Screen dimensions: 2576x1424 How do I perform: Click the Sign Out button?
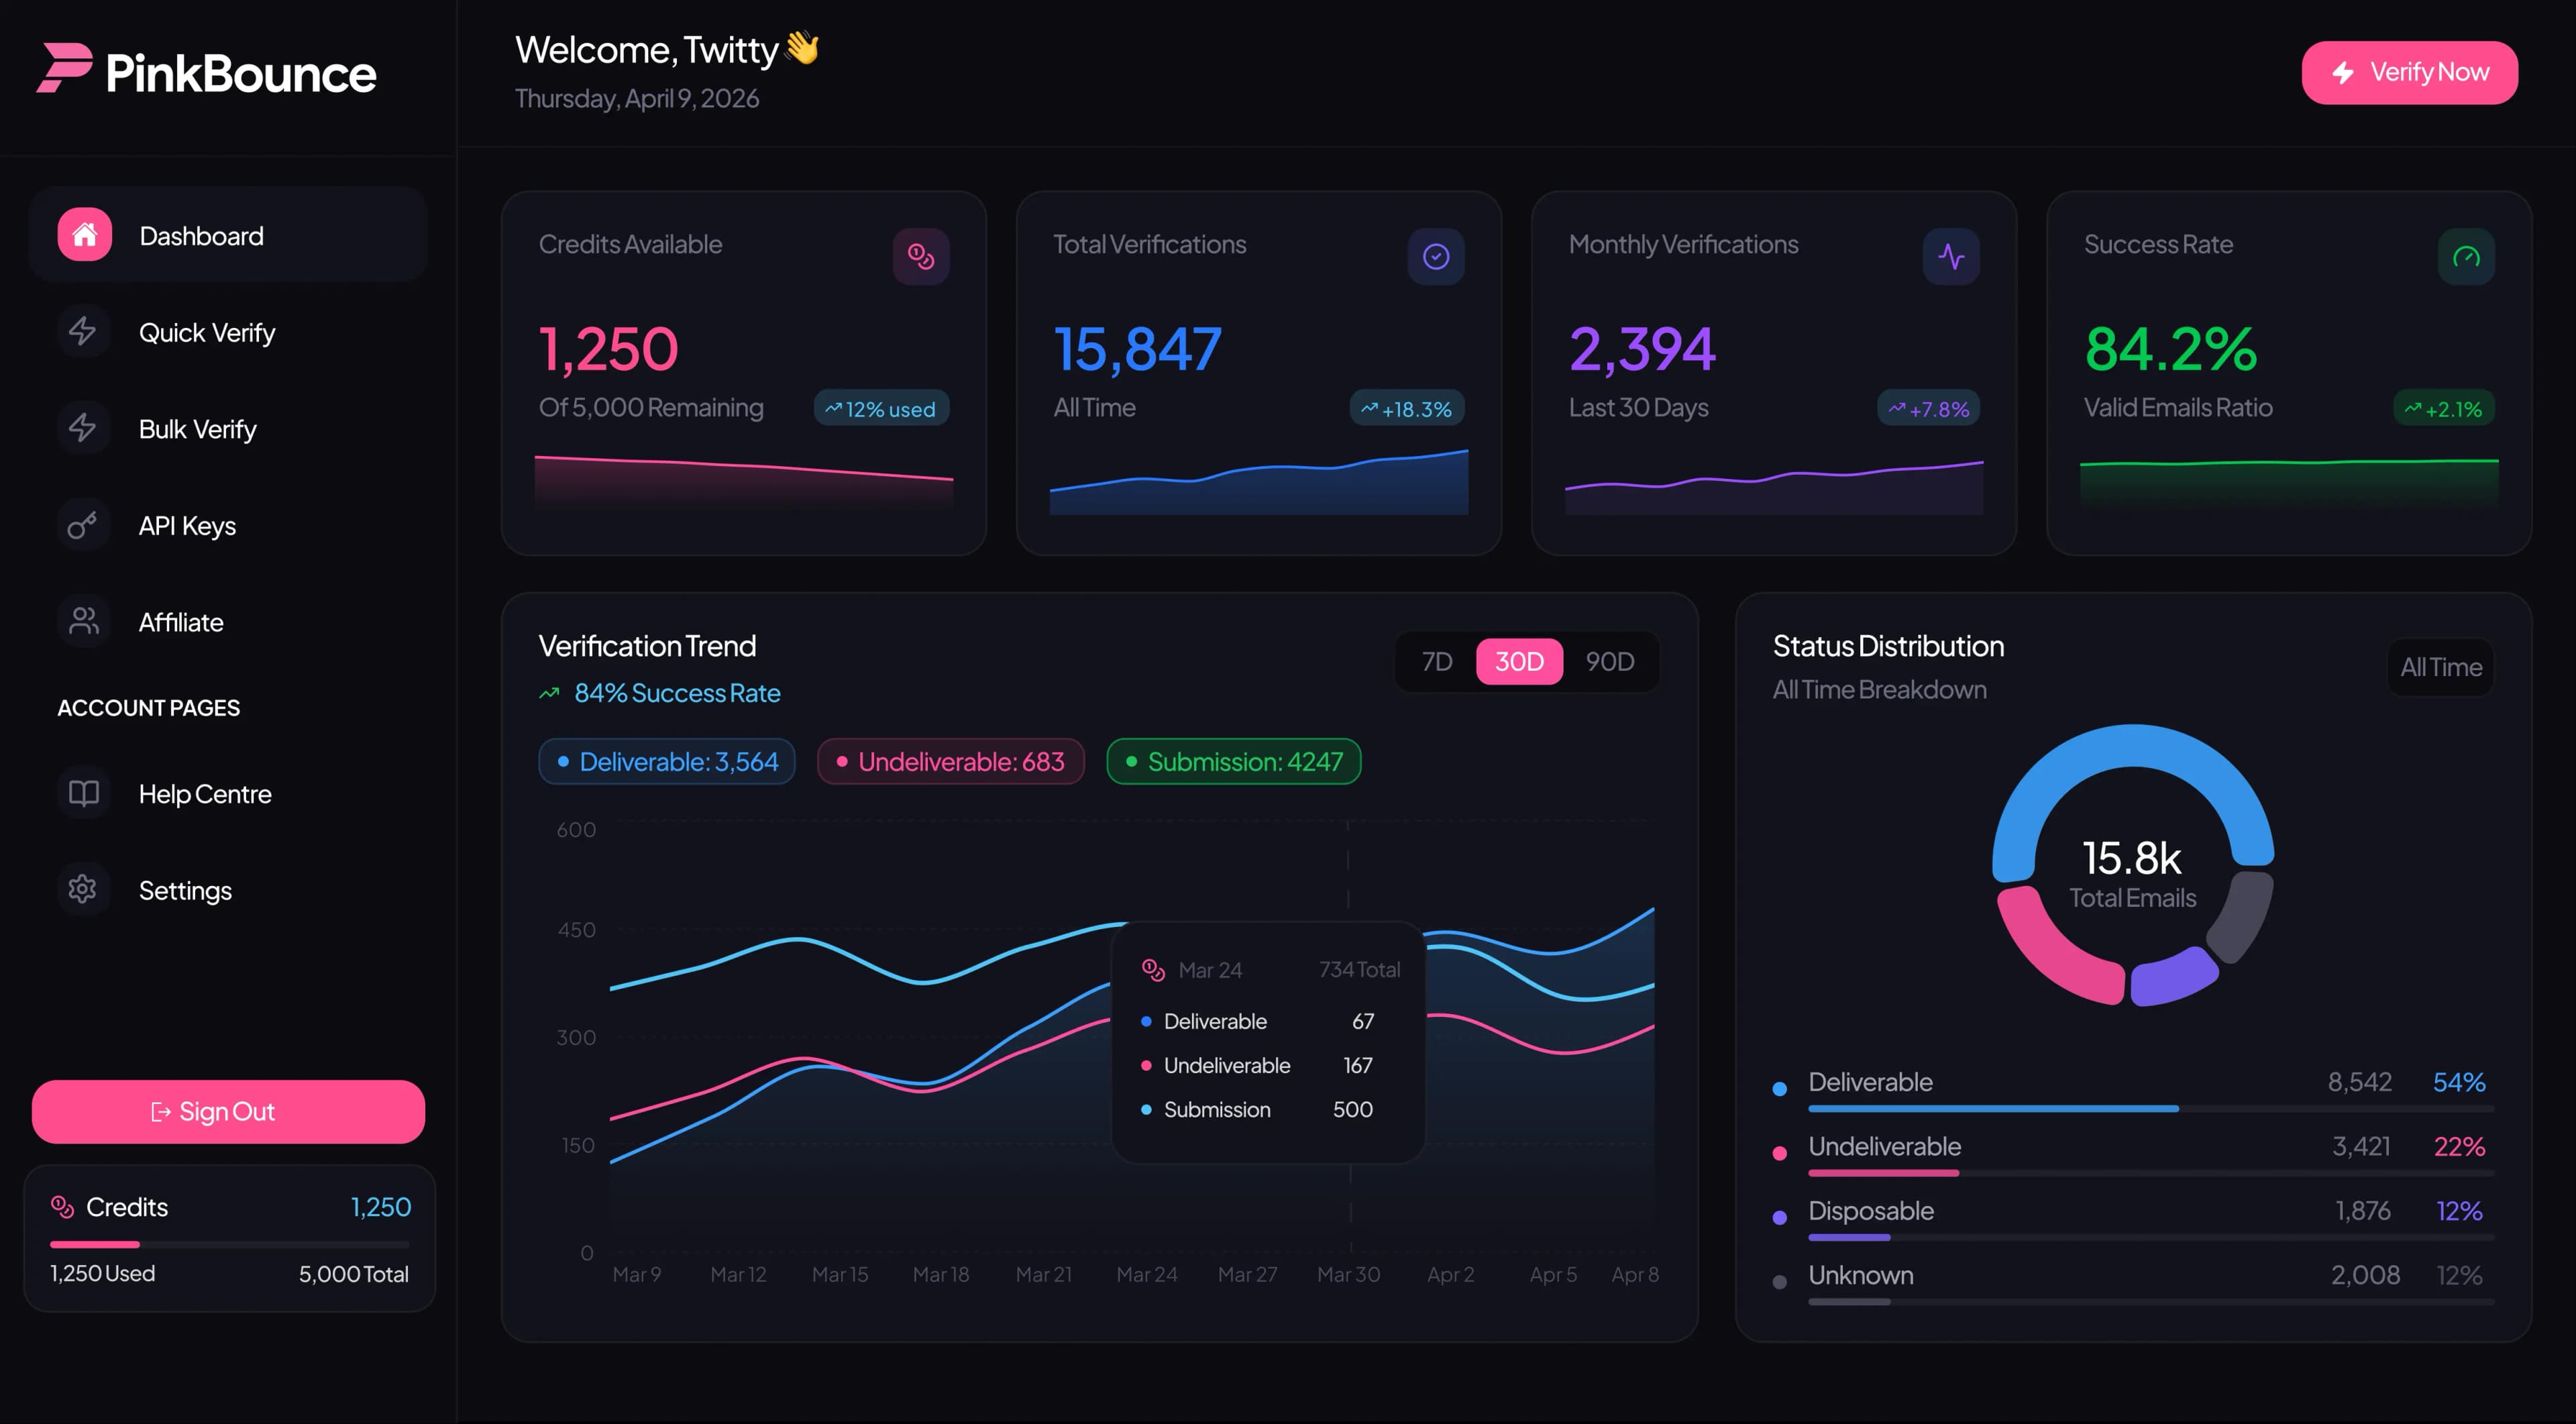228,1111
